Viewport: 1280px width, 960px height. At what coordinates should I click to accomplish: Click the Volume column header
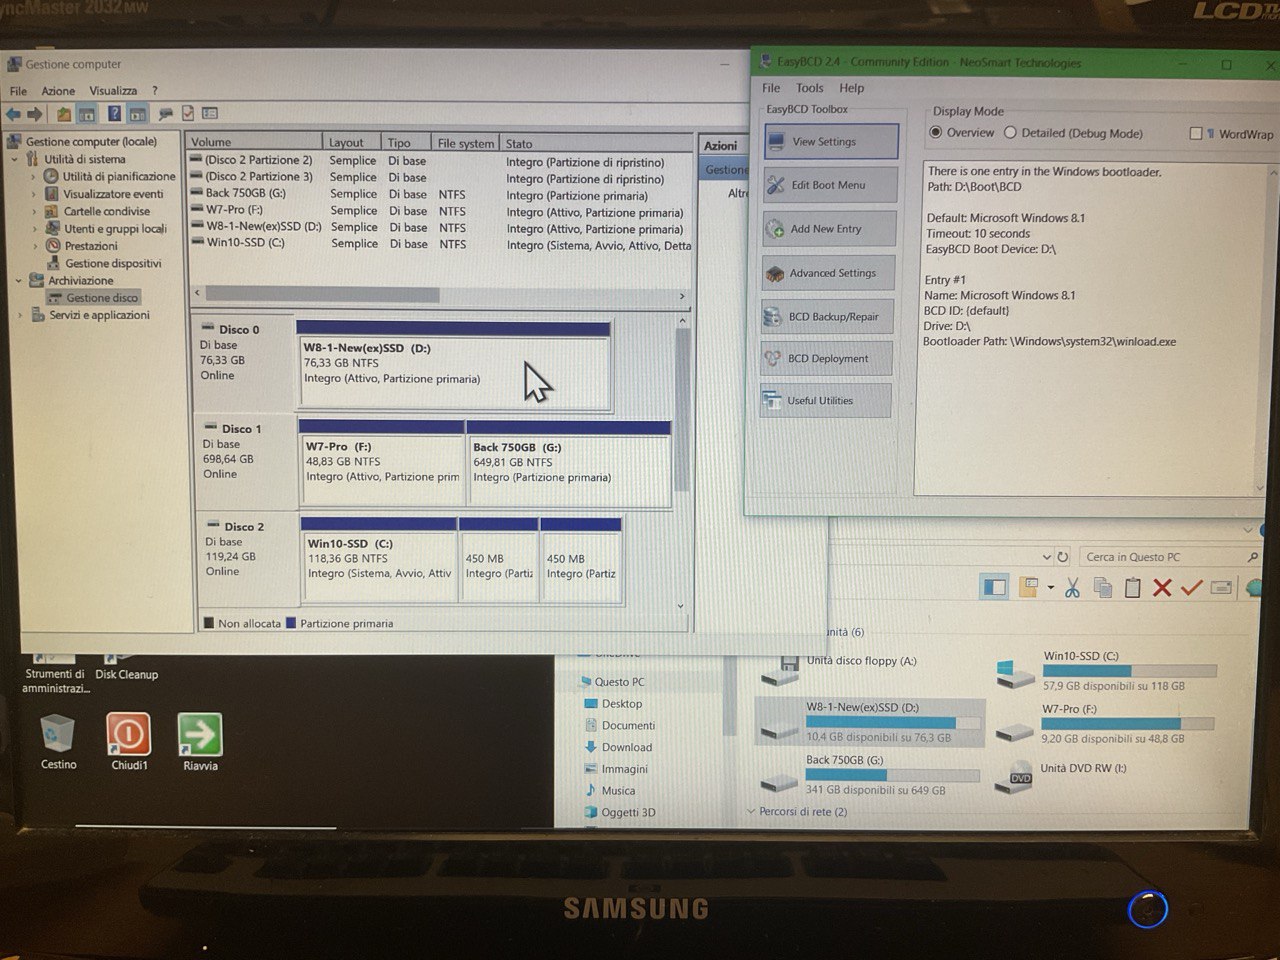tap(255, 142)
